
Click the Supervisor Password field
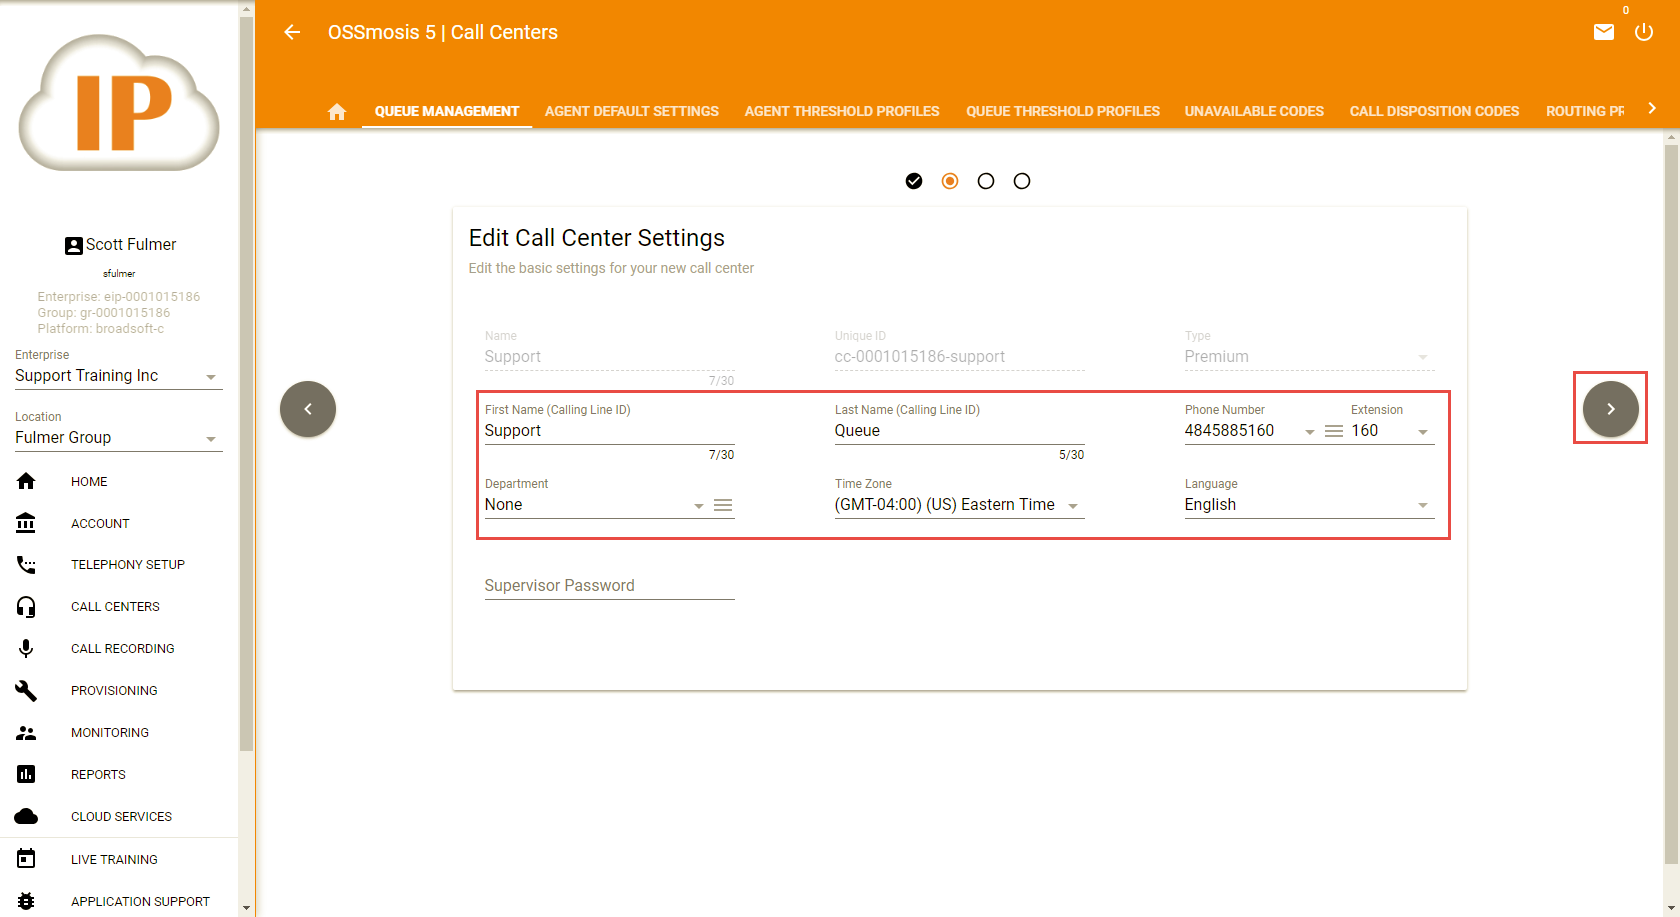609,586
